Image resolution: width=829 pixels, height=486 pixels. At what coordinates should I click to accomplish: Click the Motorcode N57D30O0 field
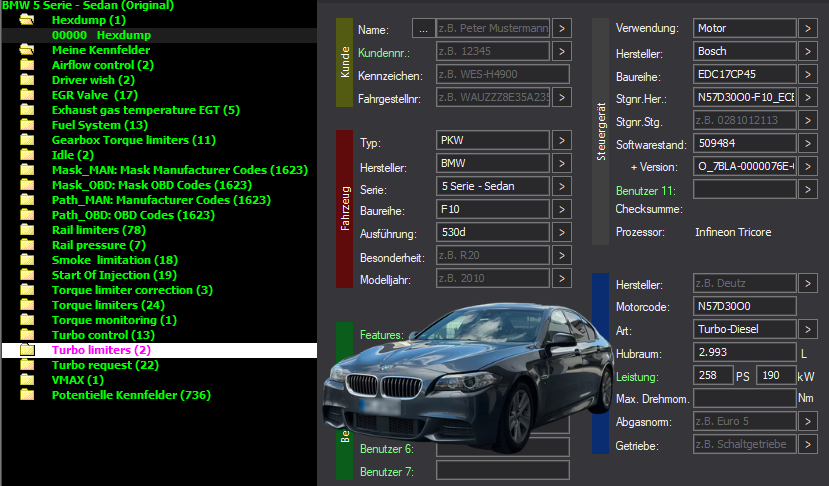[744, 306]
